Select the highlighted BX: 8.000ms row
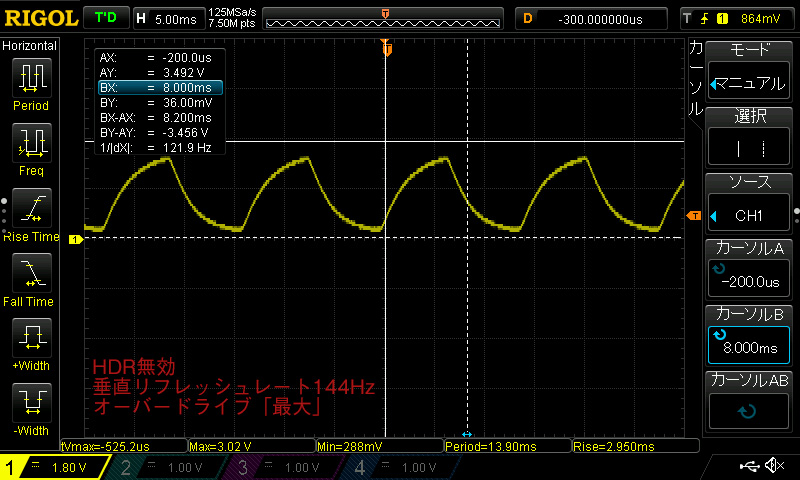Screen dimensions: 800x480 coord(160,88)
